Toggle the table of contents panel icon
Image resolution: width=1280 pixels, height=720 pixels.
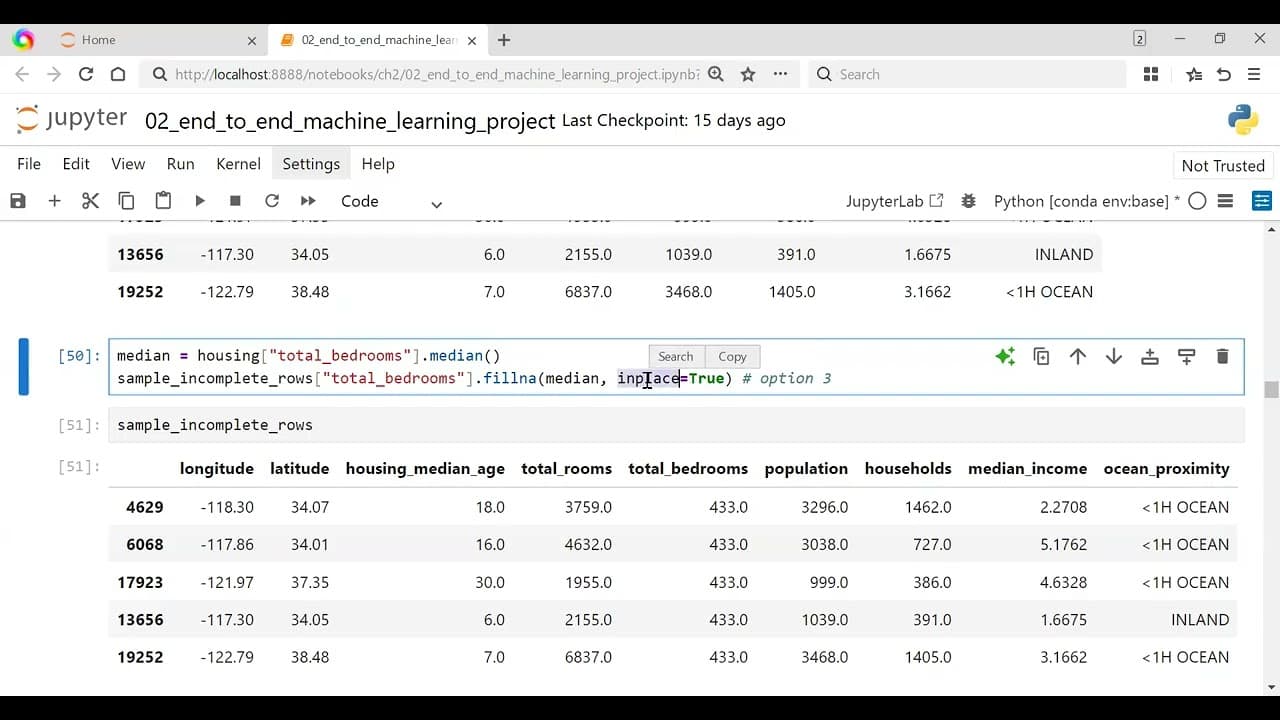pos(1262,201)
